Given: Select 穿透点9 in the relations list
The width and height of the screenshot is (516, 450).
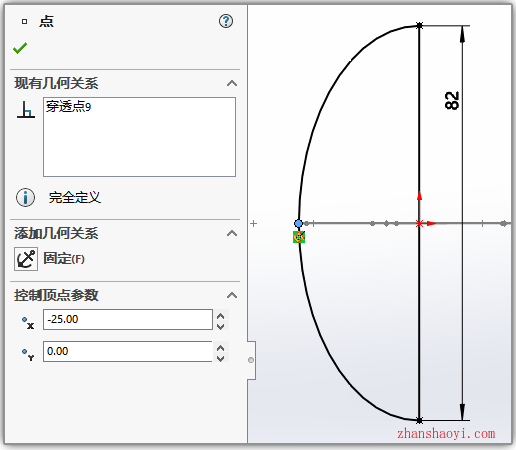Looking at the screenshot, I should pyautogui.click(x=69, y=107).
